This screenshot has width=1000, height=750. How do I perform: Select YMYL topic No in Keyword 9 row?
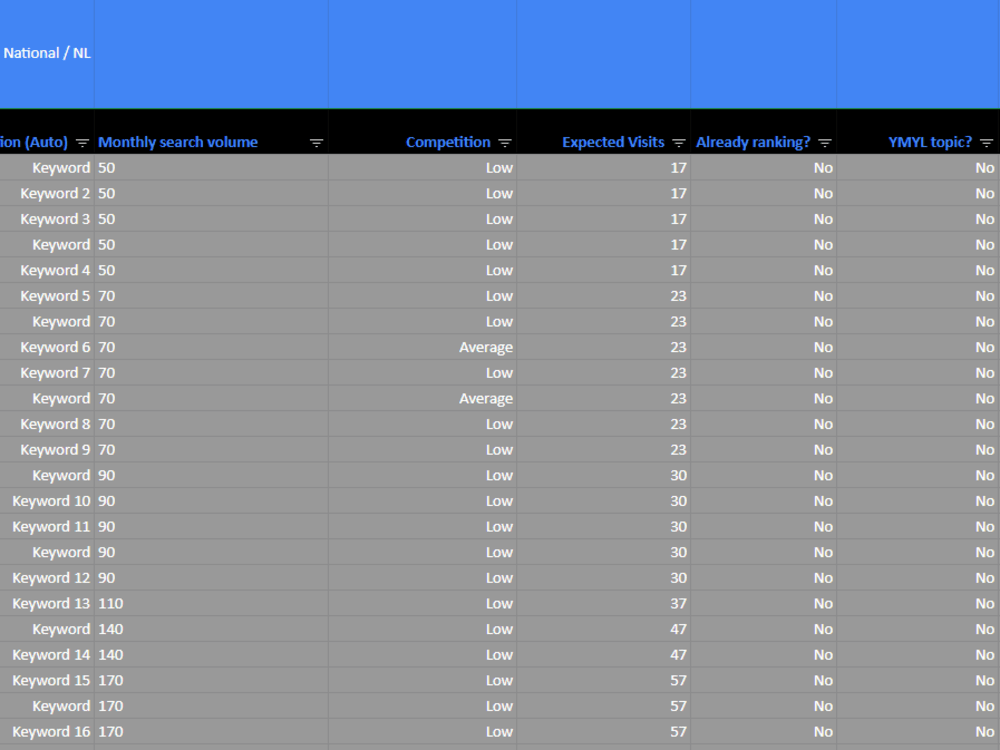point(918,450)
